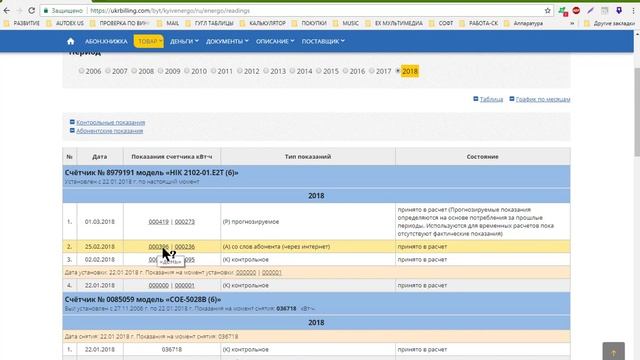This screenshot has width=640, height=360.
Task: Select the 2017 period radio button
Action: tap(371, 71)
